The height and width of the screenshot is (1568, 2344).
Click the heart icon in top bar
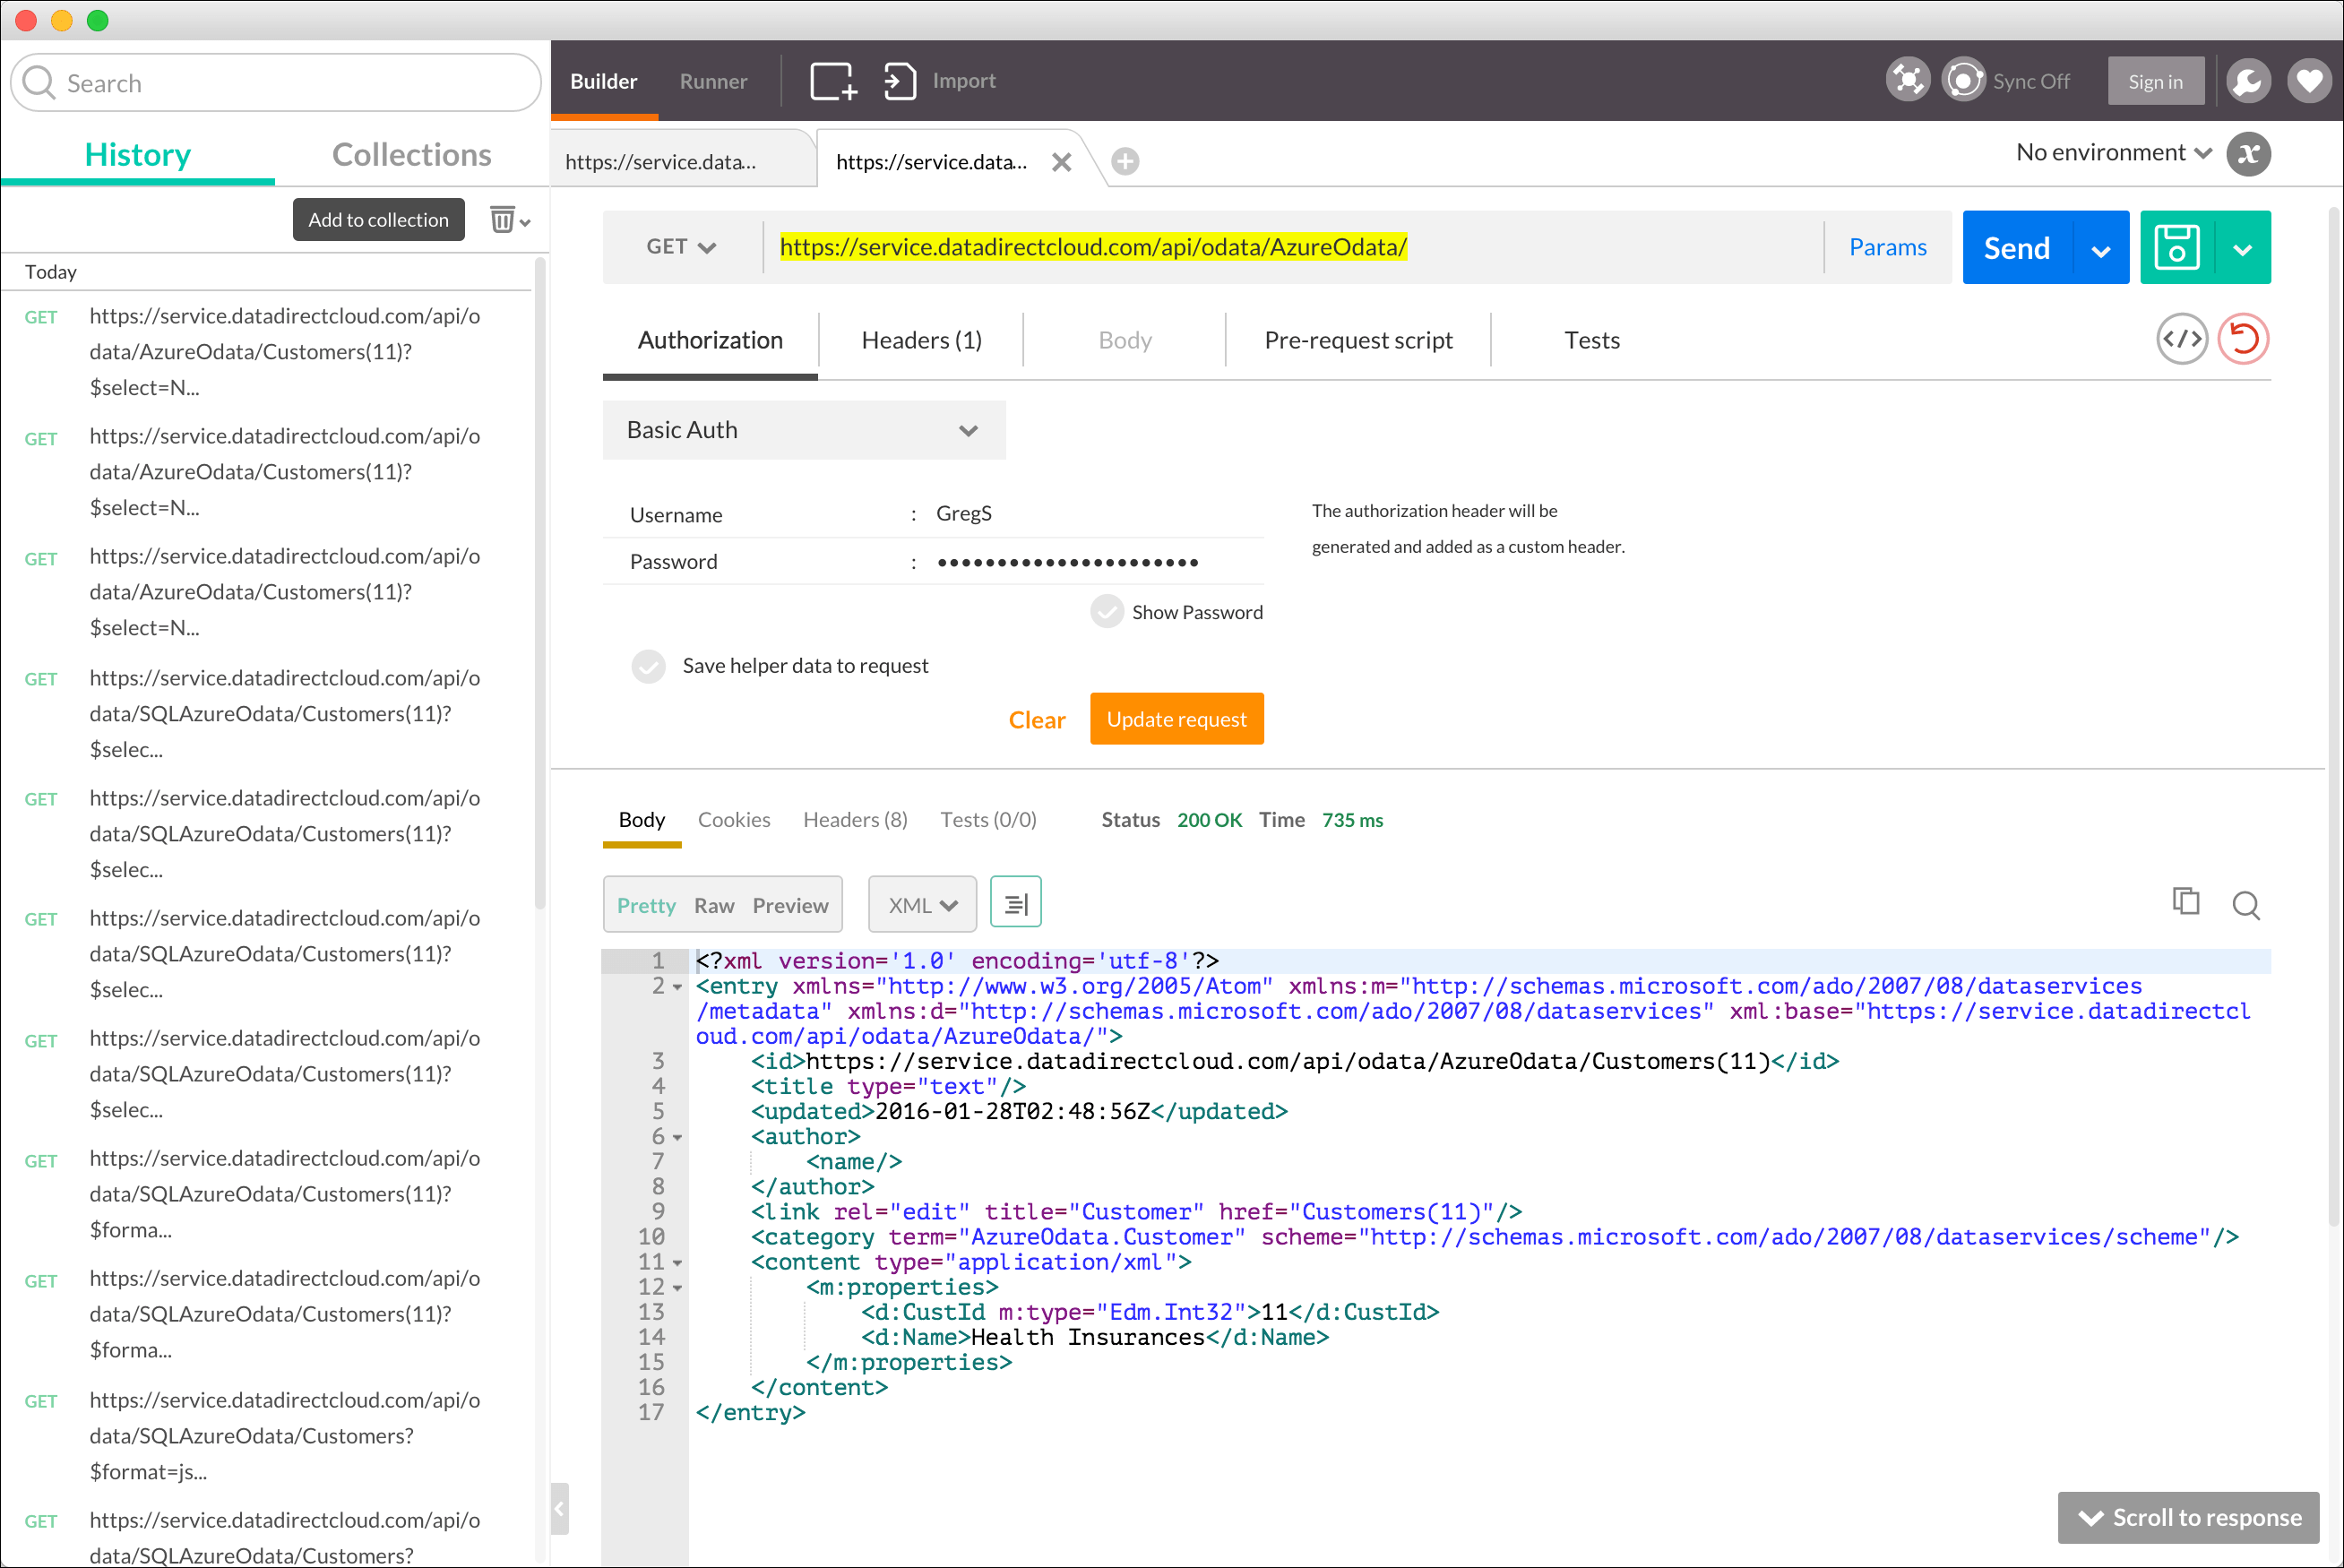[2309, 81]
